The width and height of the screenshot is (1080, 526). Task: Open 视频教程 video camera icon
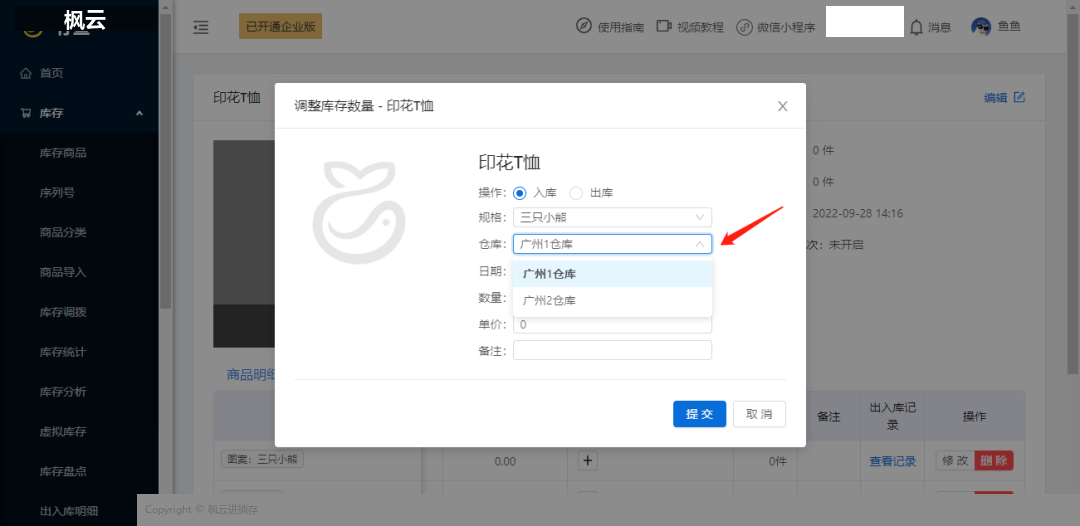click(x=664, y=26)
